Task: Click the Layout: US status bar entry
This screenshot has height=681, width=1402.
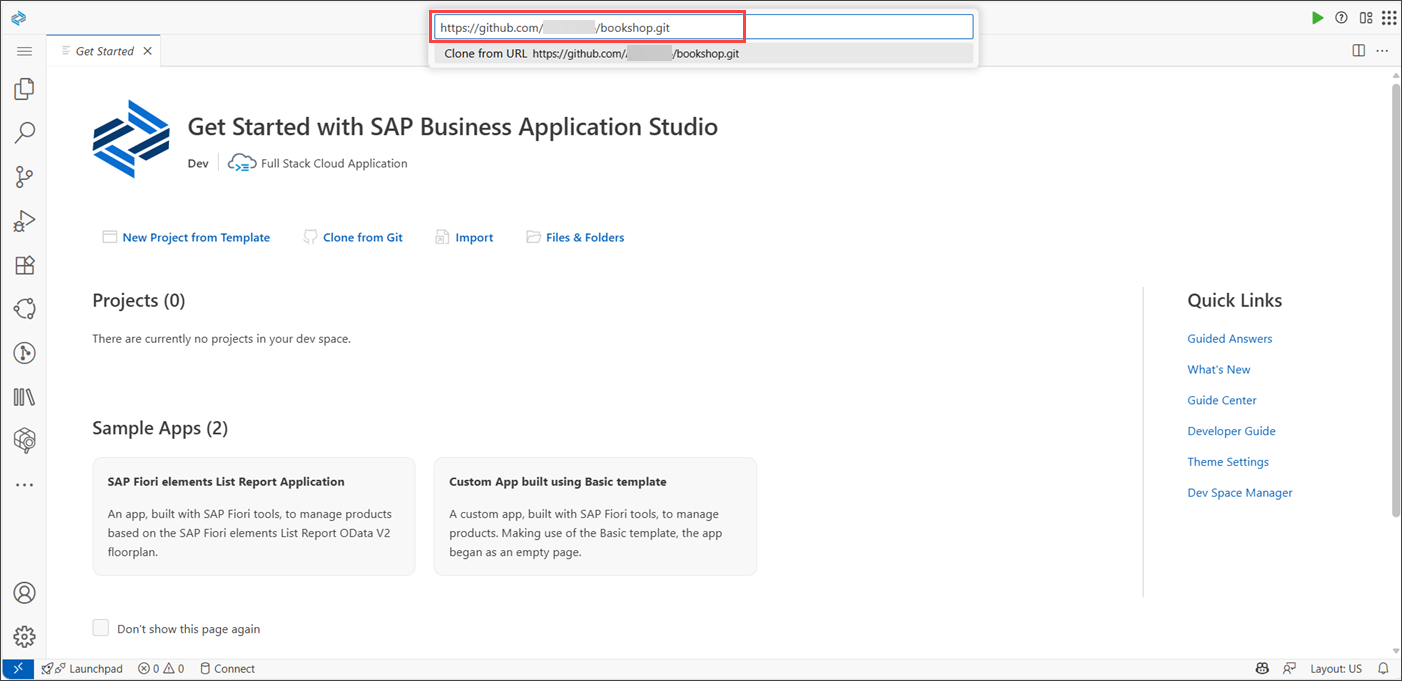Action: point(1336,669)
